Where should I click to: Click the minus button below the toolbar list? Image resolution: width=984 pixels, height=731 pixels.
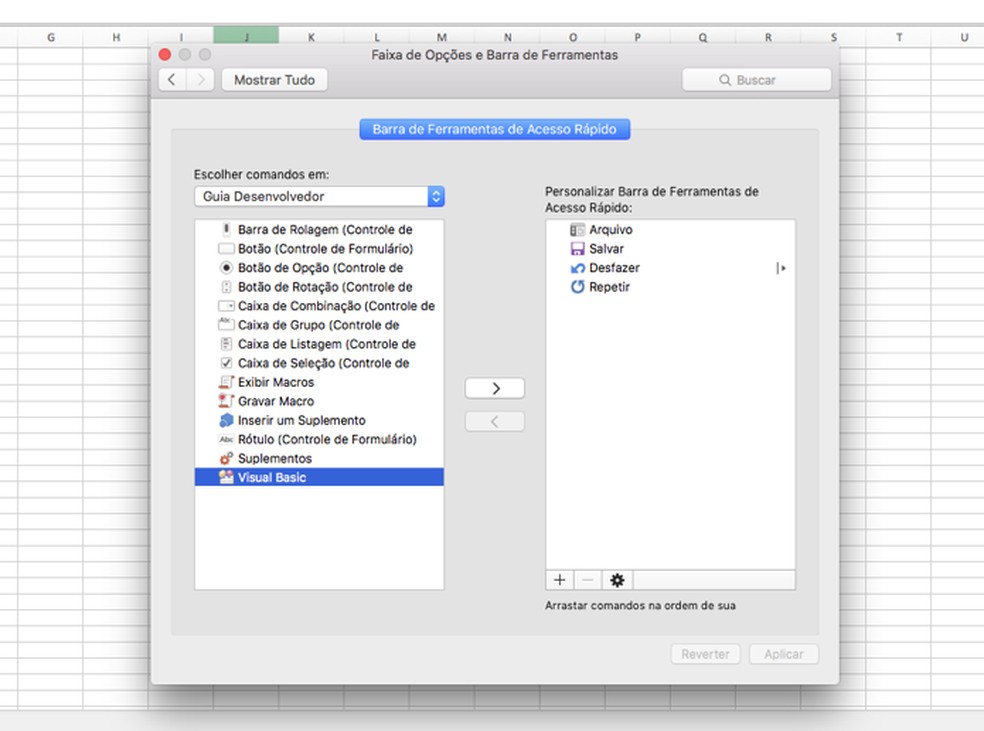coord(588,580)
